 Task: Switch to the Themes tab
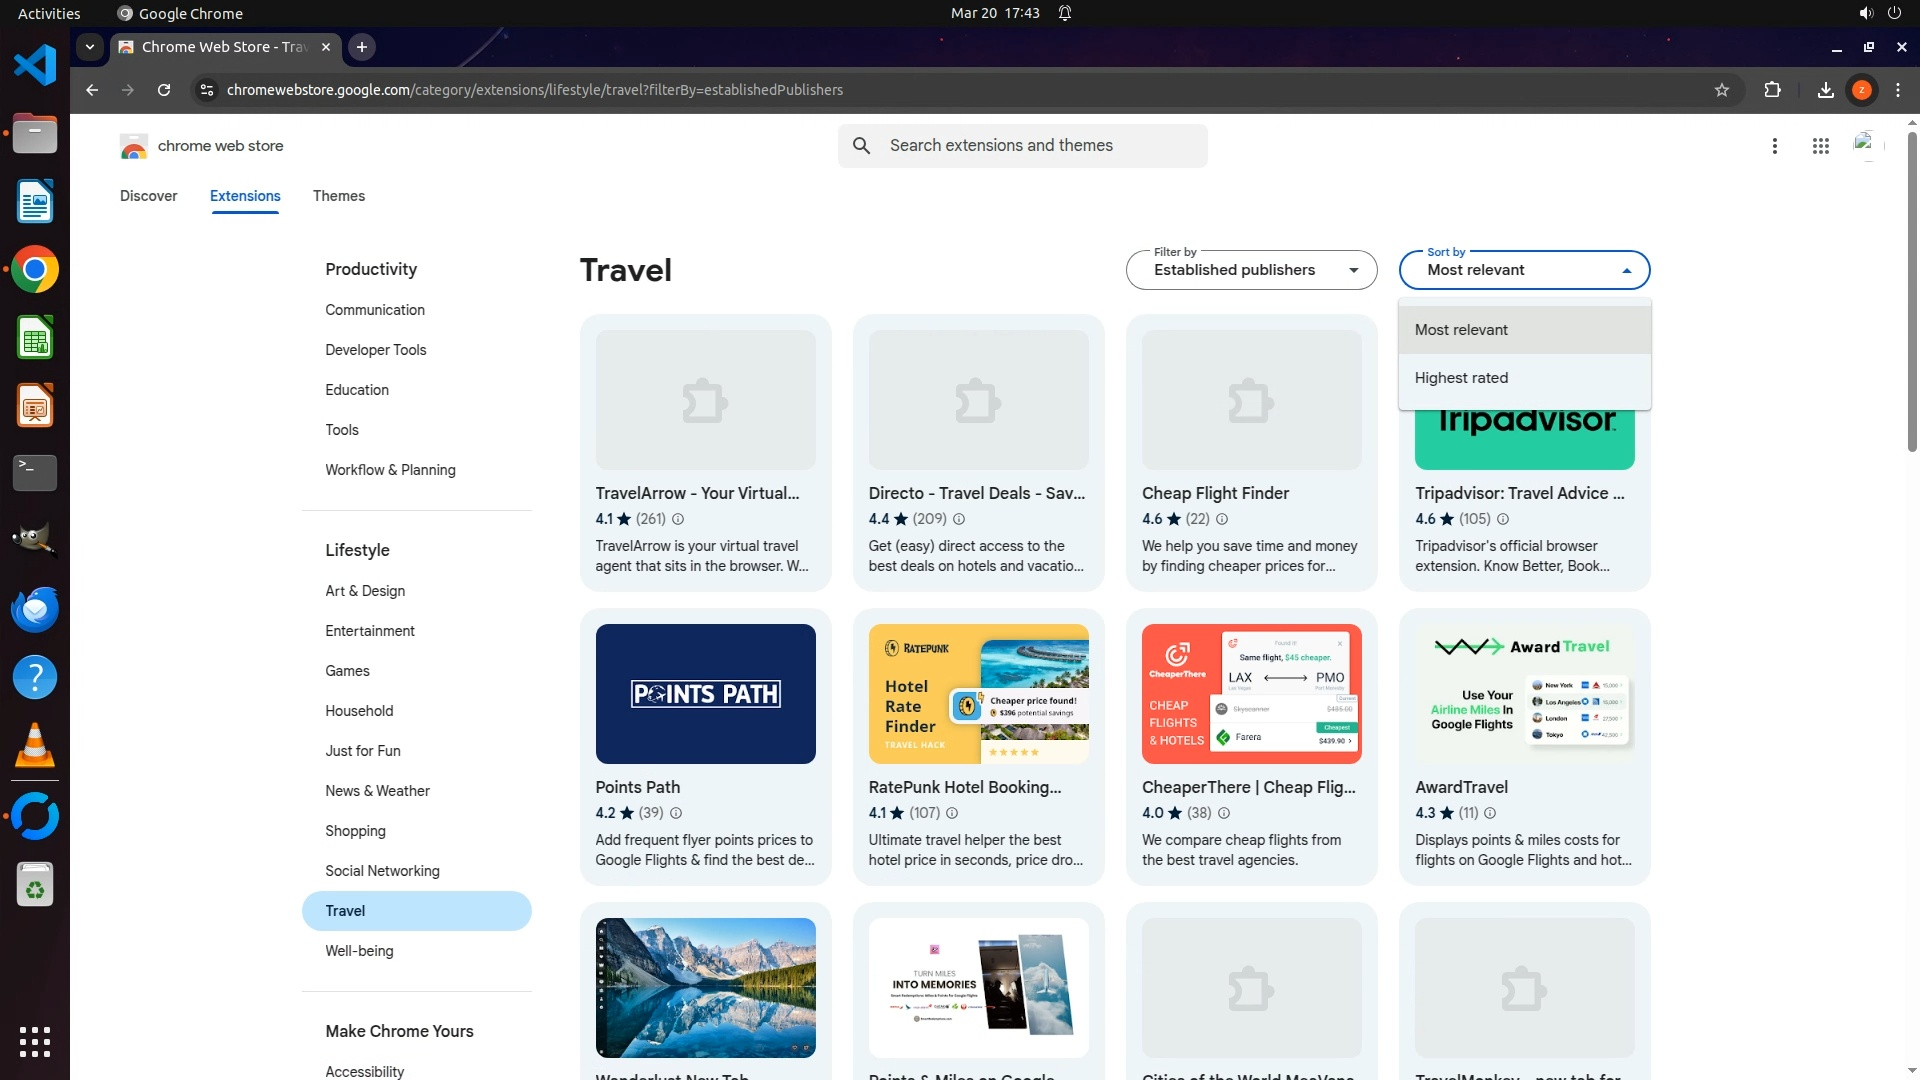click(338, 196)
